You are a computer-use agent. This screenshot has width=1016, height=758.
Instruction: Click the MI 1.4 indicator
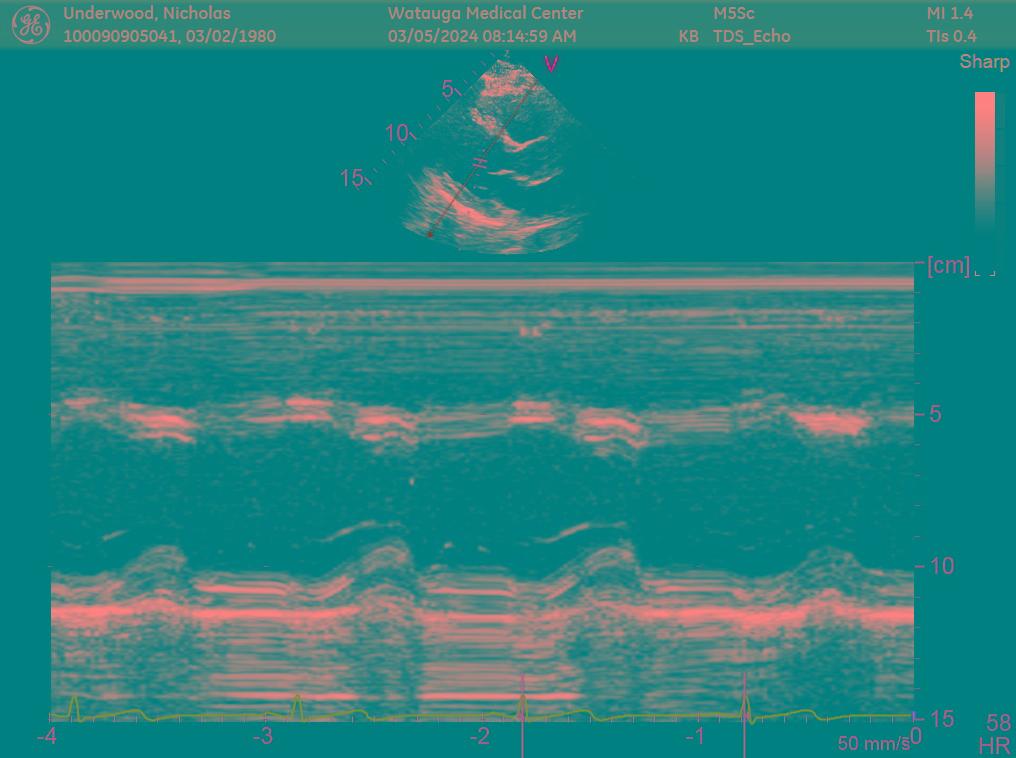tap(949, 14)
